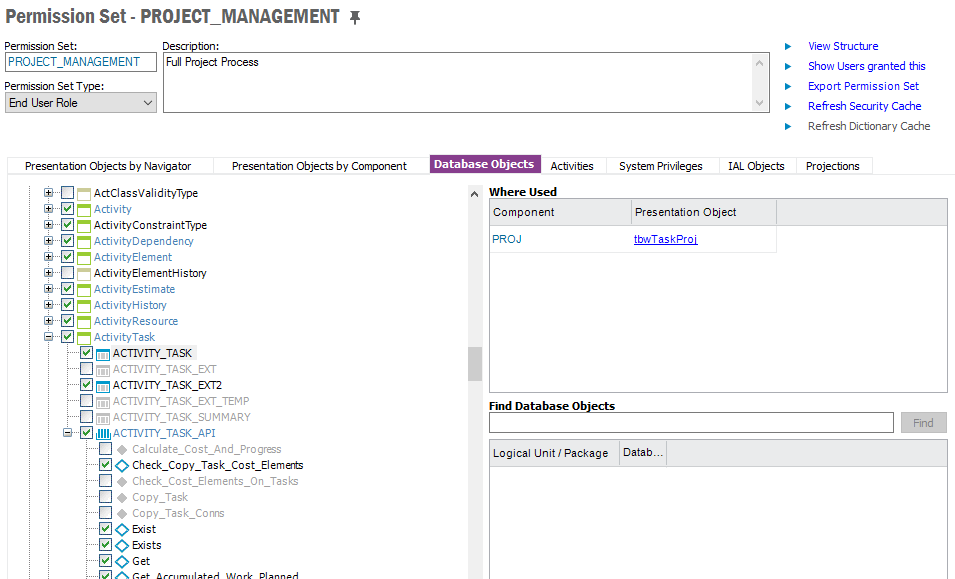Click the arrow icon beside View Structure
Screen dimensions: 955x579
point(788,46)
